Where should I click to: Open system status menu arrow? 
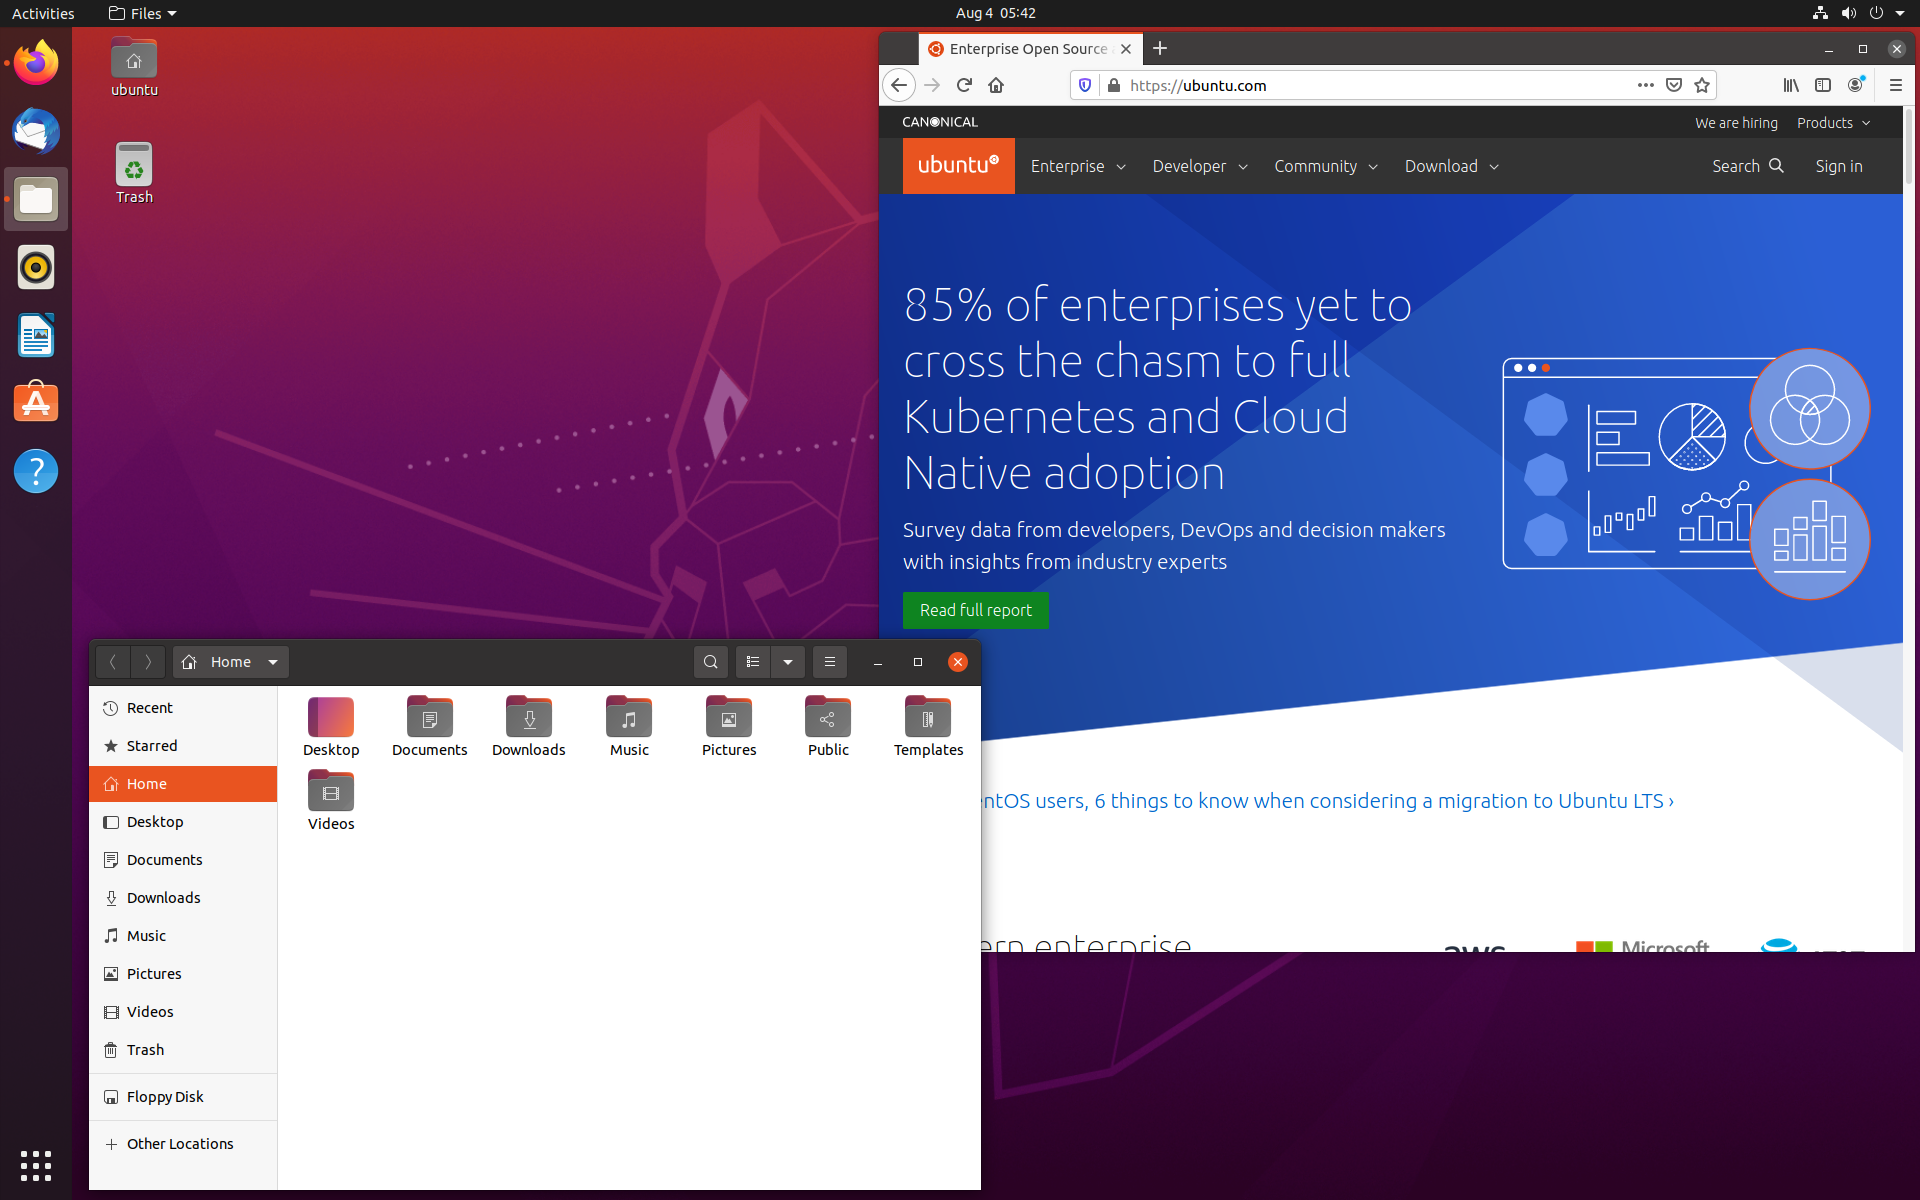pyautogui.click(x=1899, y=13)
